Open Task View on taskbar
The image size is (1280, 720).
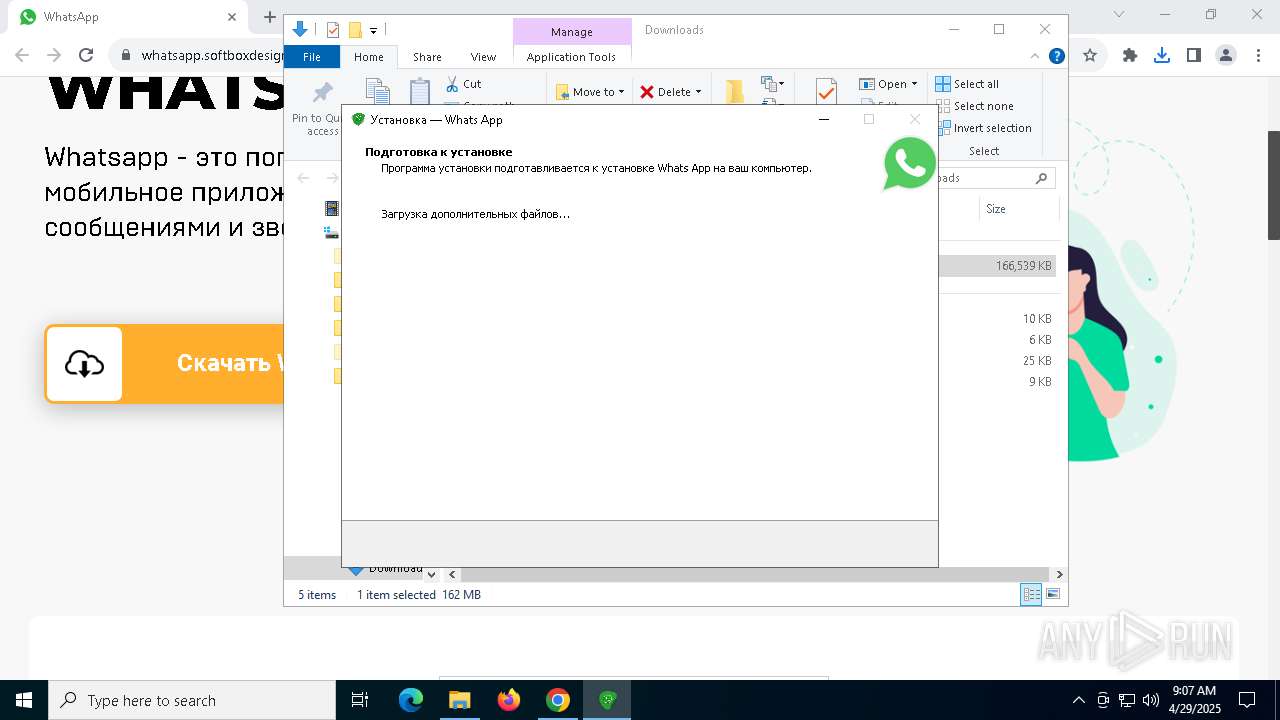(x=360, y=700)
